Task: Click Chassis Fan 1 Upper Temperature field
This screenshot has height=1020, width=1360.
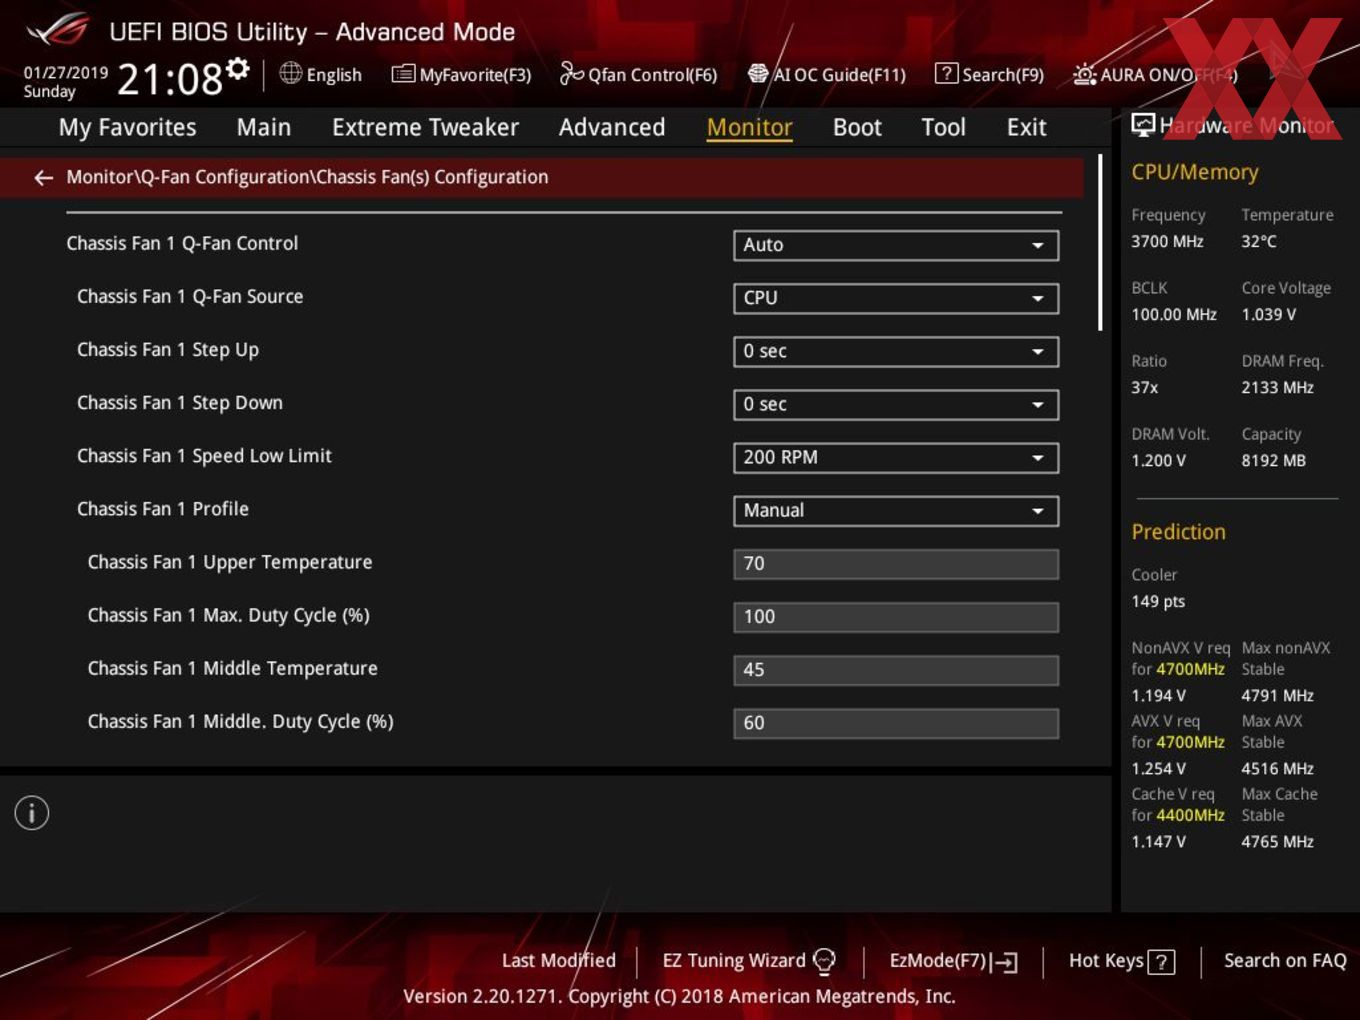Action: click(x=896, y=563)
